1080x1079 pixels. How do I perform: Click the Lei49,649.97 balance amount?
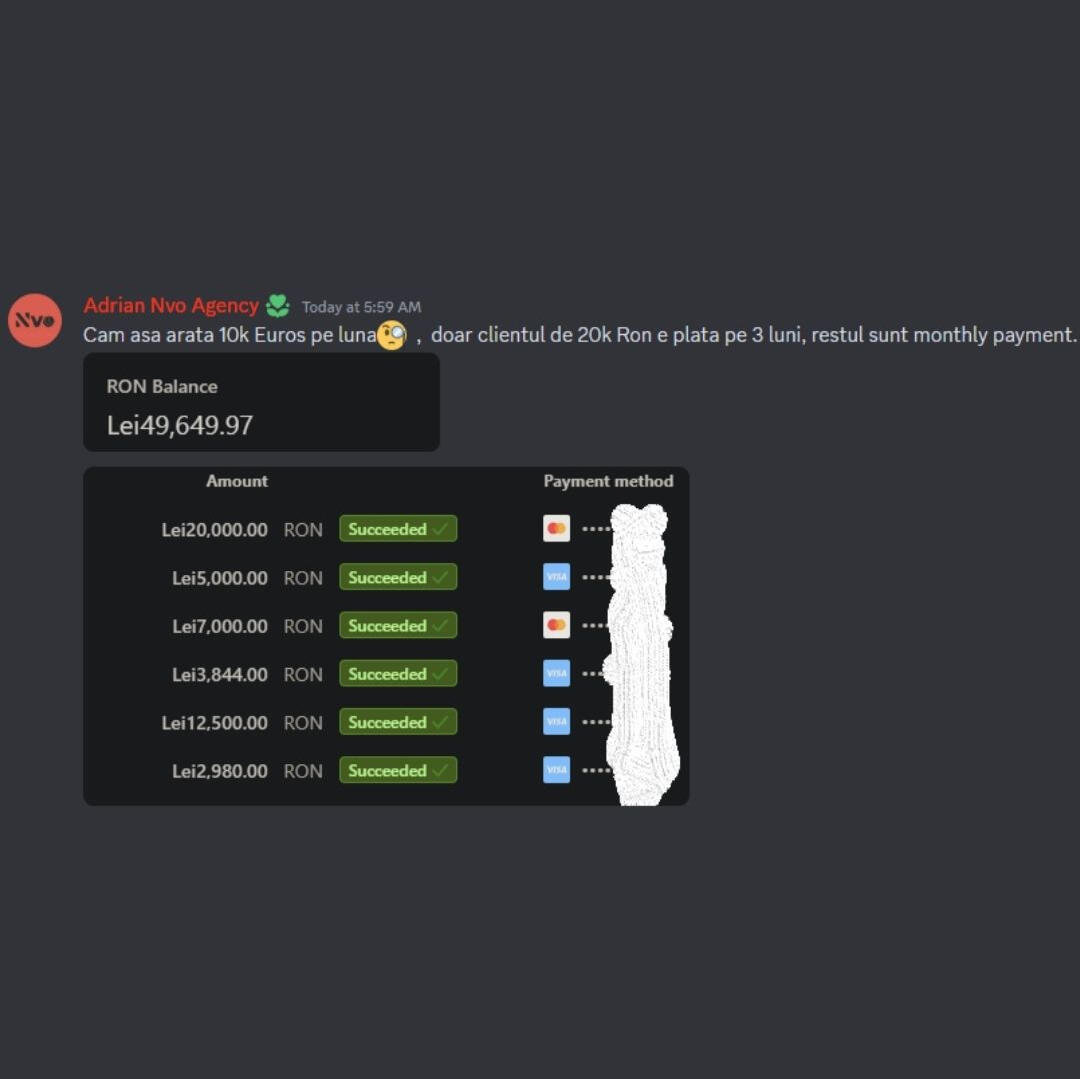pyautogui.click(x=180, y=426)
